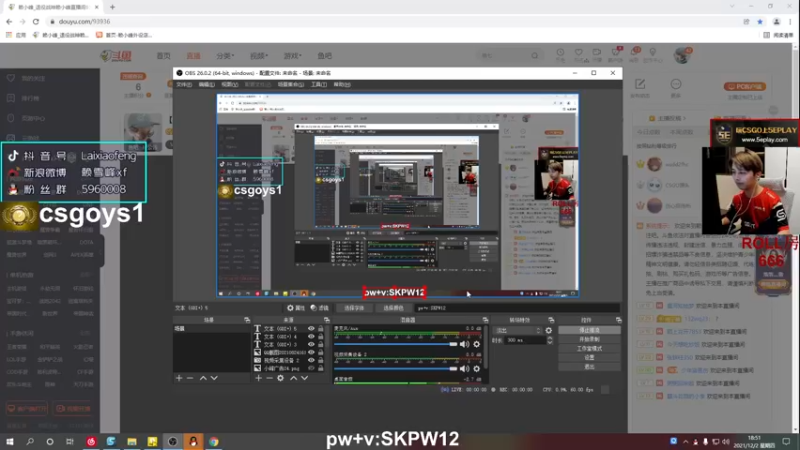Image resolution: width=800 pixels, height=450 pixels.
Task: Click the text field next to 选择颜色
Action: [x=516, y=308]
